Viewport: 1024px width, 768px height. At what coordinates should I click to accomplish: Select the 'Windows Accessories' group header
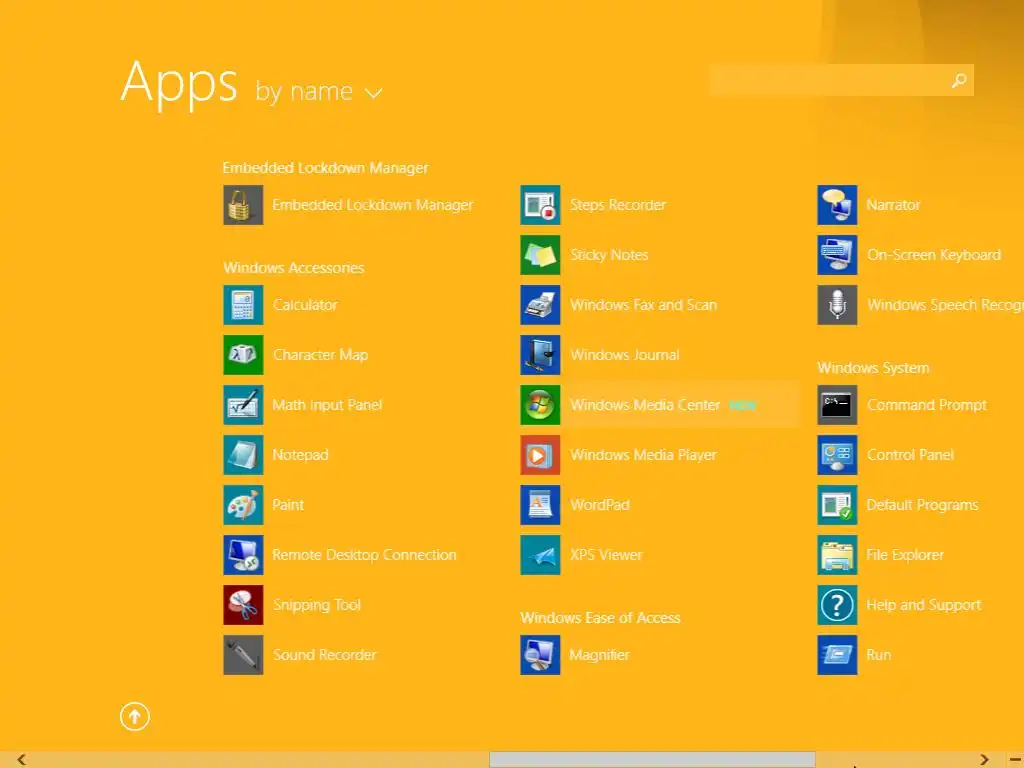tap(294, 268)
